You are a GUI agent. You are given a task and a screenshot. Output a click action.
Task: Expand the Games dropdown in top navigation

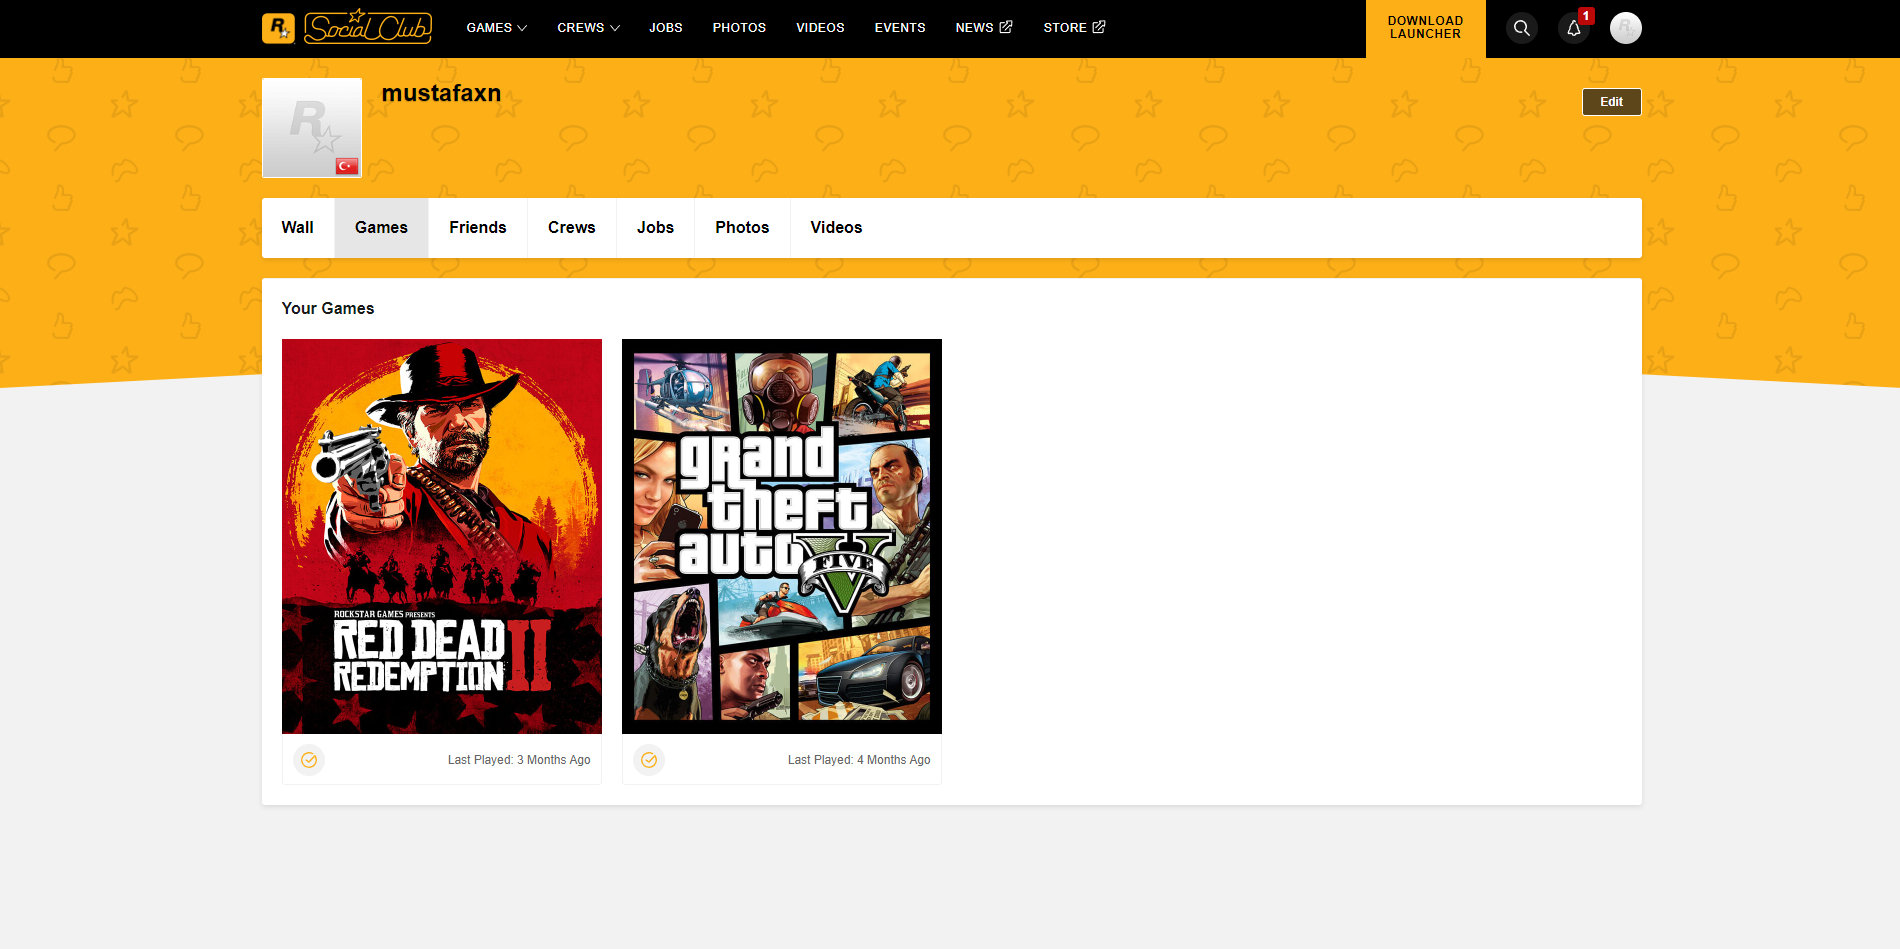pos(497,28)
